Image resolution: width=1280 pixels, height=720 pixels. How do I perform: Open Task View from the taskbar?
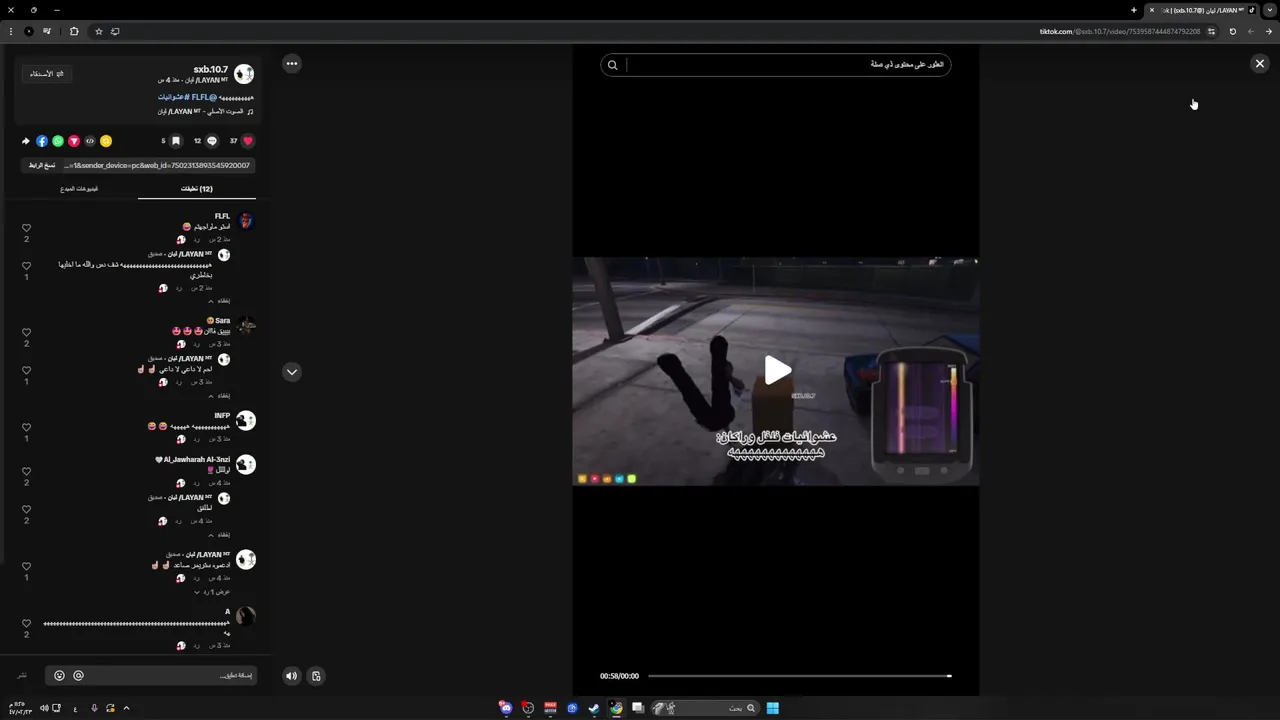tap(638, 708)
